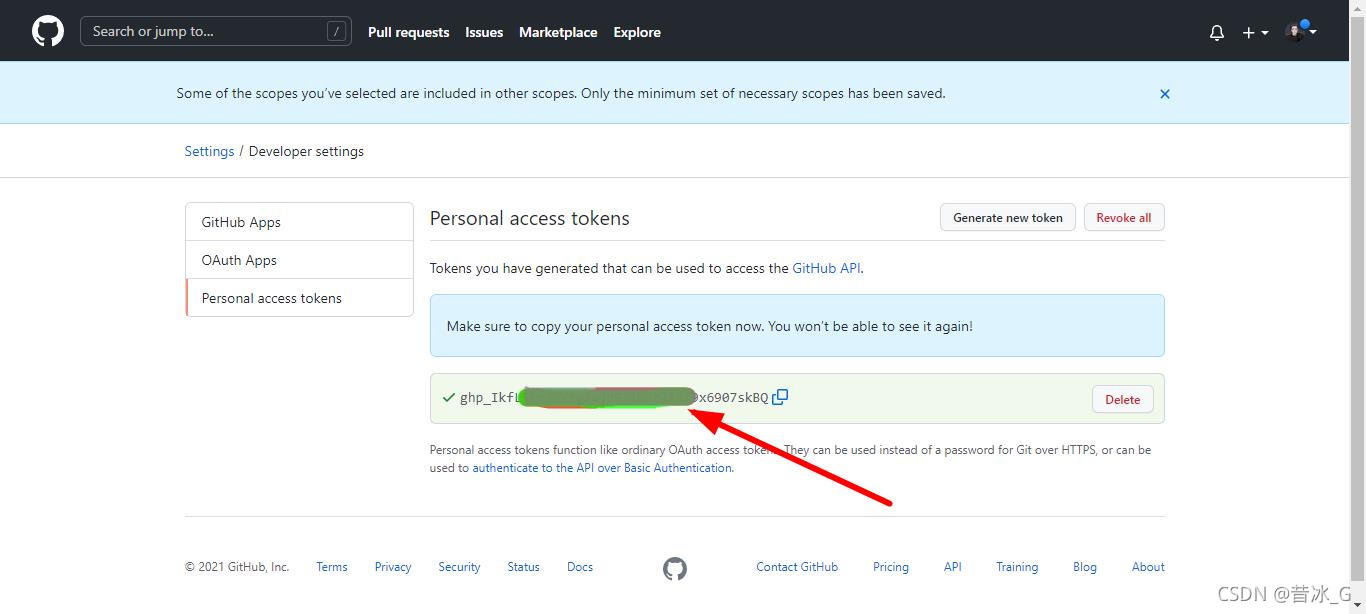This screenshot has width=1366, height=614.
Task: Open the Marketplace menu item
Action: click(558, 31)
